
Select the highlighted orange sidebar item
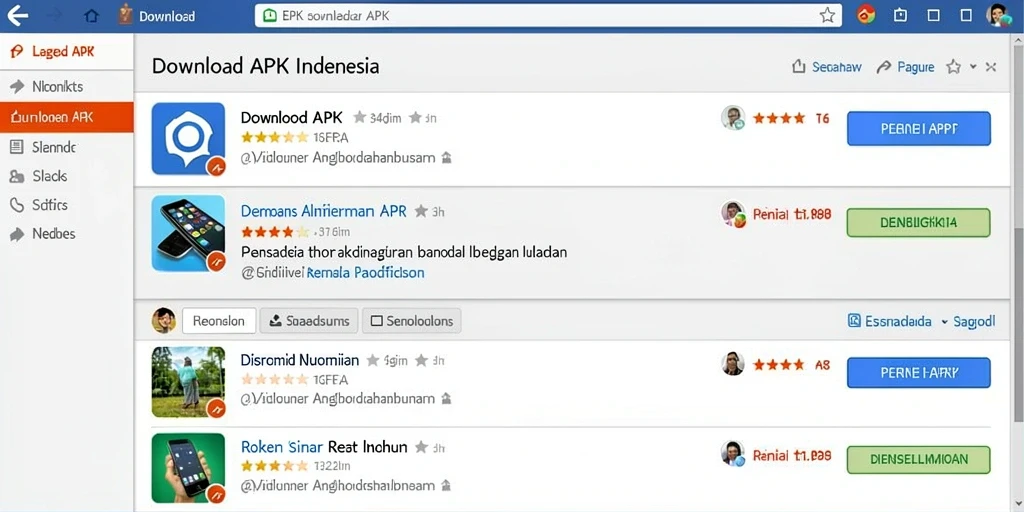67,117
